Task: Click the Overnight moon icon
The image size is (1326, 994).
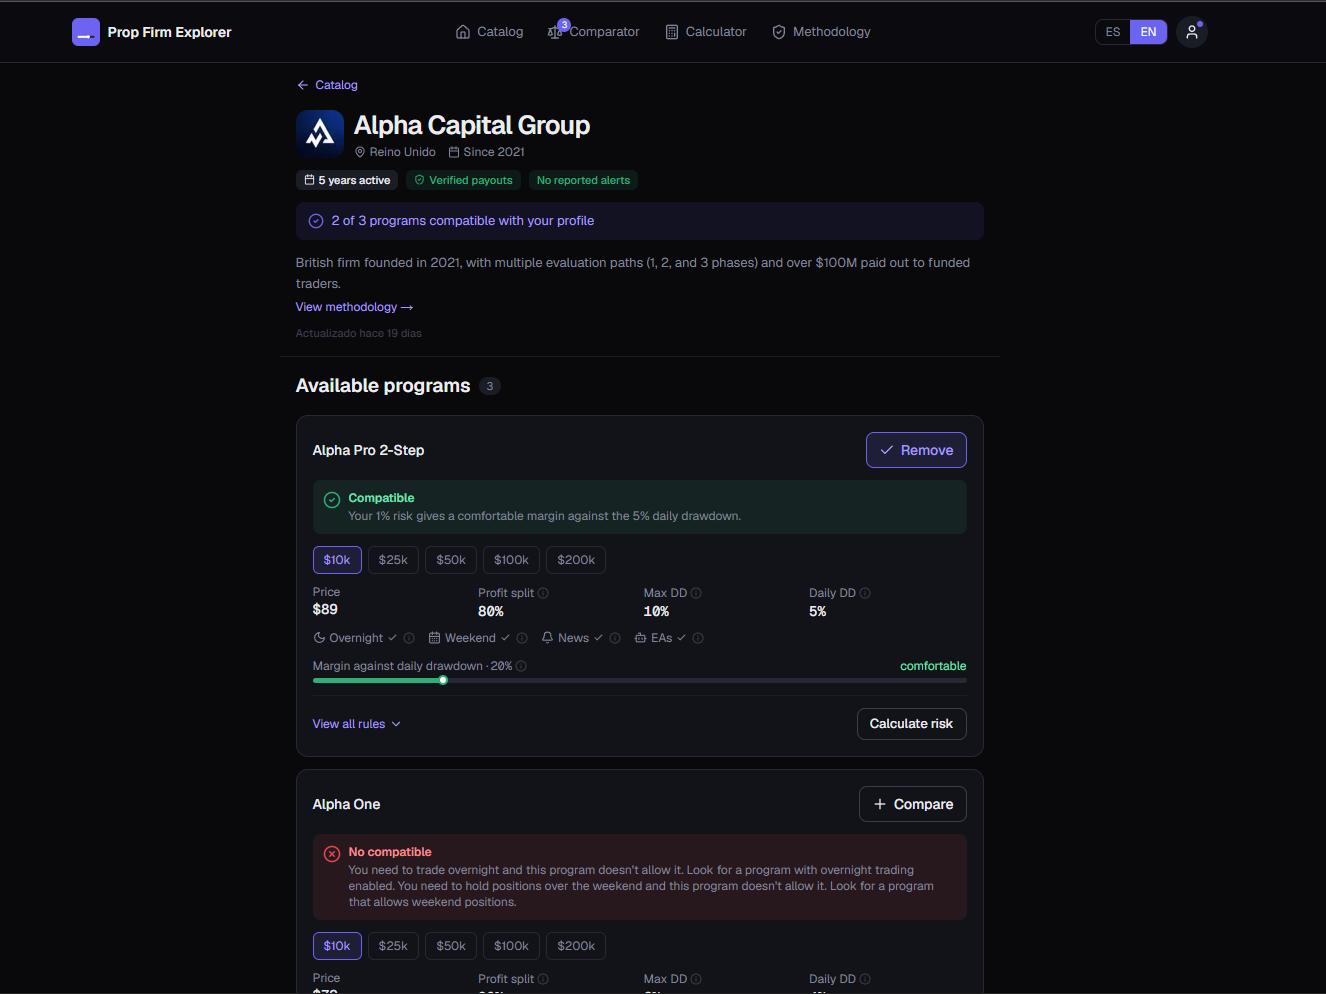Action: pyautogui.click(x=319, y=638)
